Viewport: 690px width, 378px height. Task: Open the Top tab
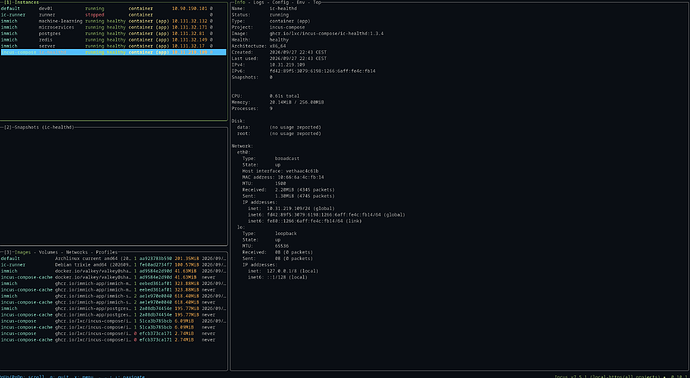tap(317, 2)
